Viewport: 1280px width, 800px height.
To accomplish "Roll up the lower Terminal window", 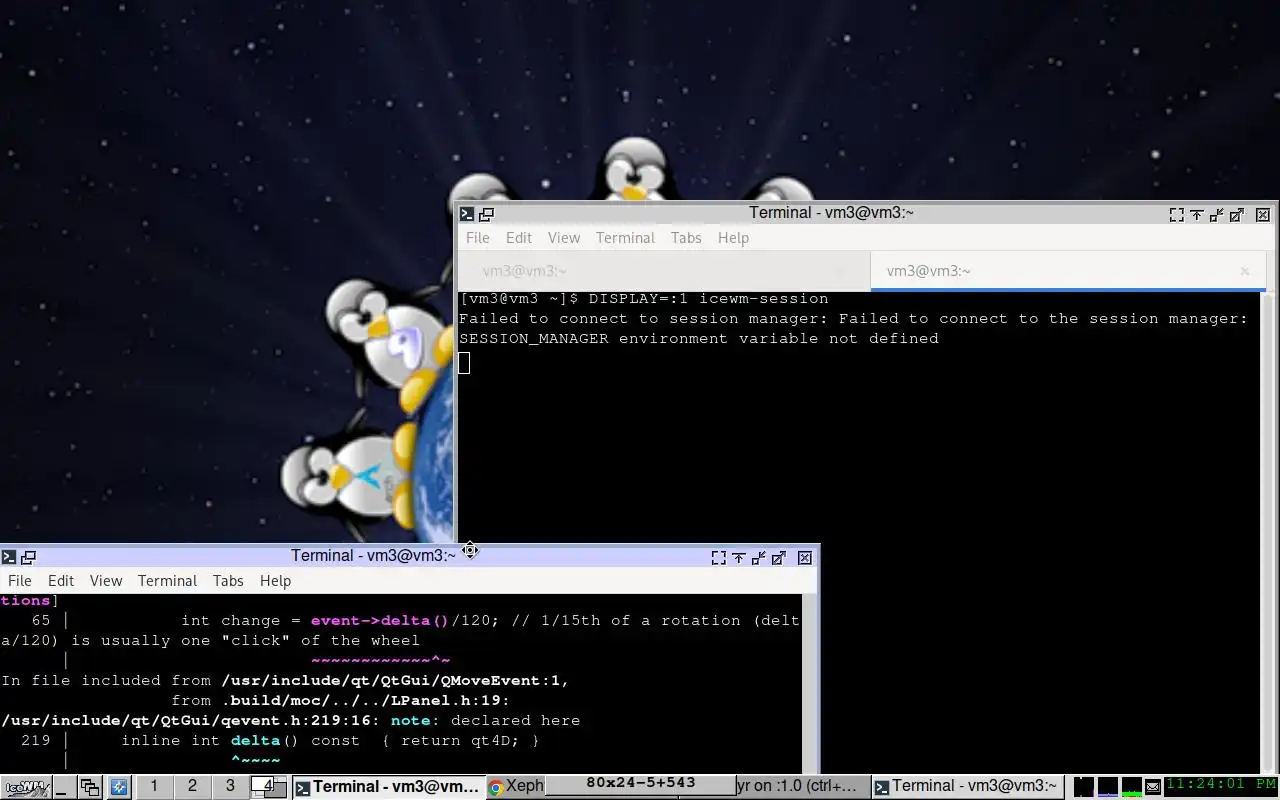I will (739, 557).
